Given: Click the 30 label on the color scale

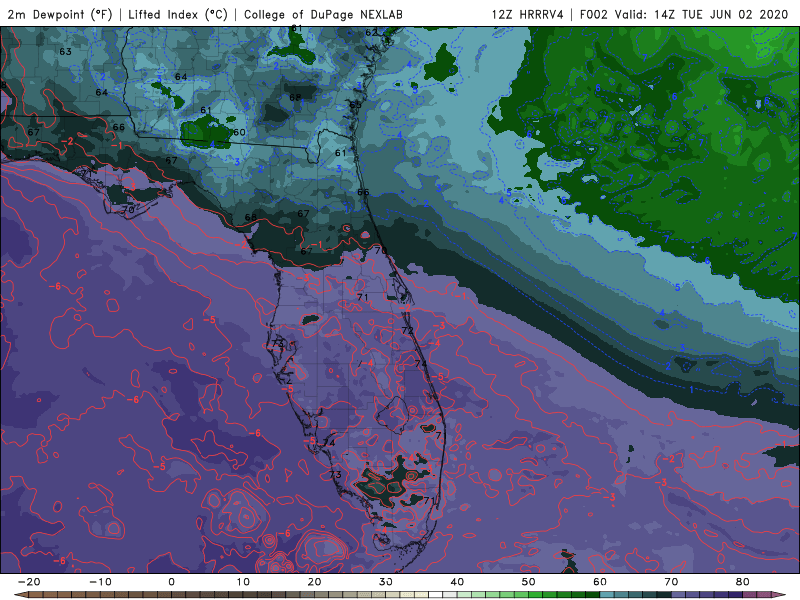Looking at the screenshot, I should (x=386, y=582).
